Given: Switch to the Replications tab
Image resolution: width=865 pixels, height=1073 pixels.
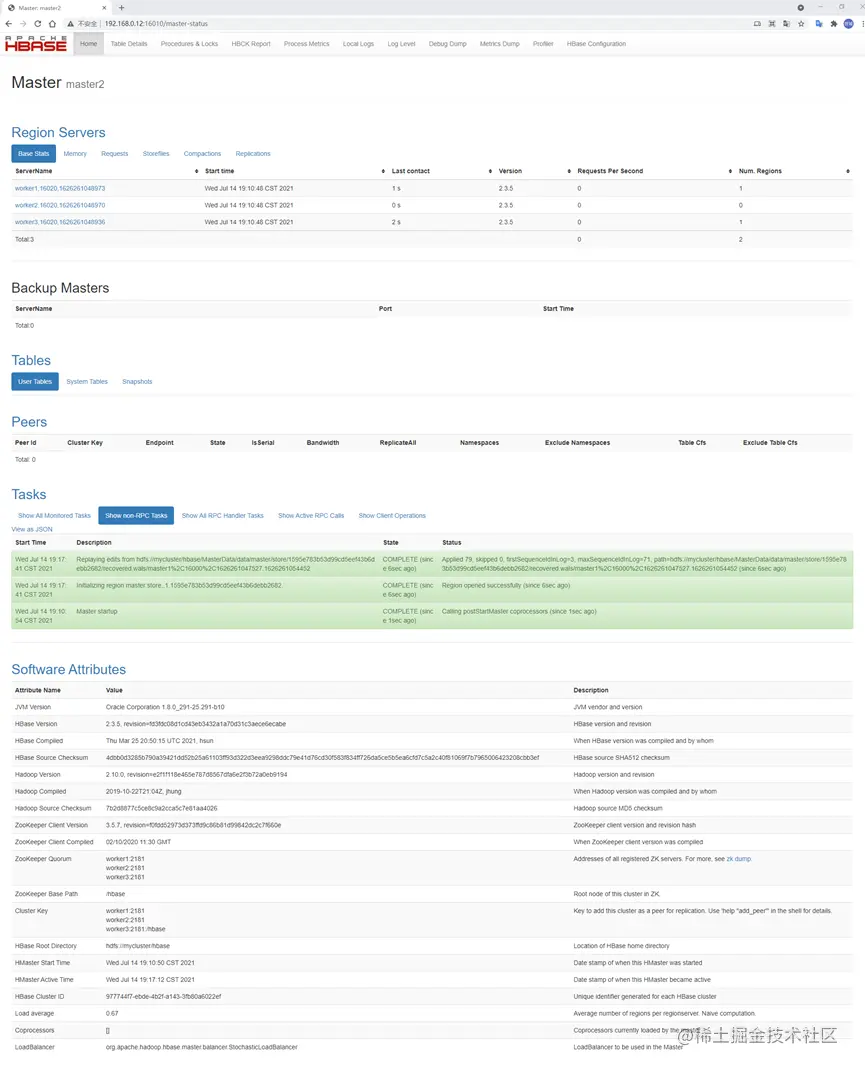Looking at the screenshot, I should 253,154.
